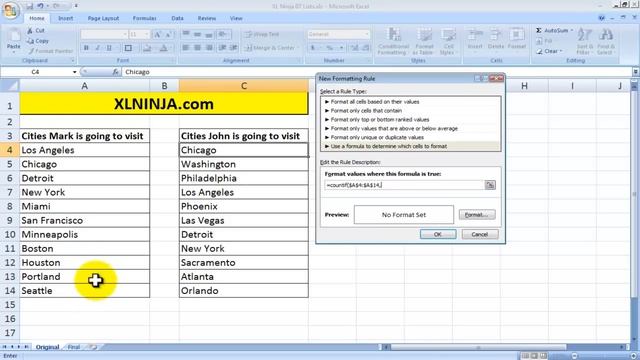This screenshot has width=640, height=360.
Task: Click the Font Color letter A icon
Action: [x=163, y=48]
